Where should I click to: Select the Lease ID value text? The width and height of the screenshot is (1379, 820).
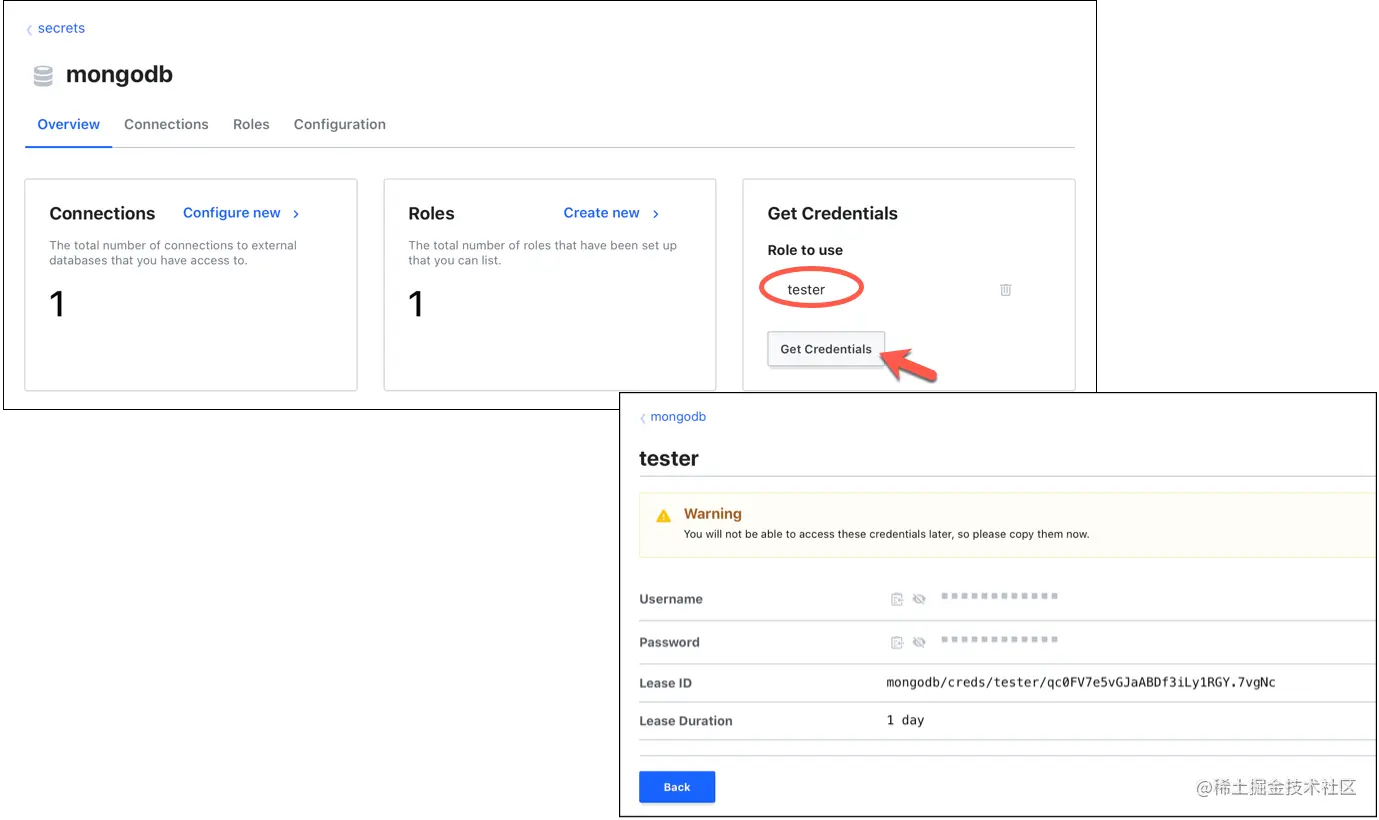point(1081,683)
